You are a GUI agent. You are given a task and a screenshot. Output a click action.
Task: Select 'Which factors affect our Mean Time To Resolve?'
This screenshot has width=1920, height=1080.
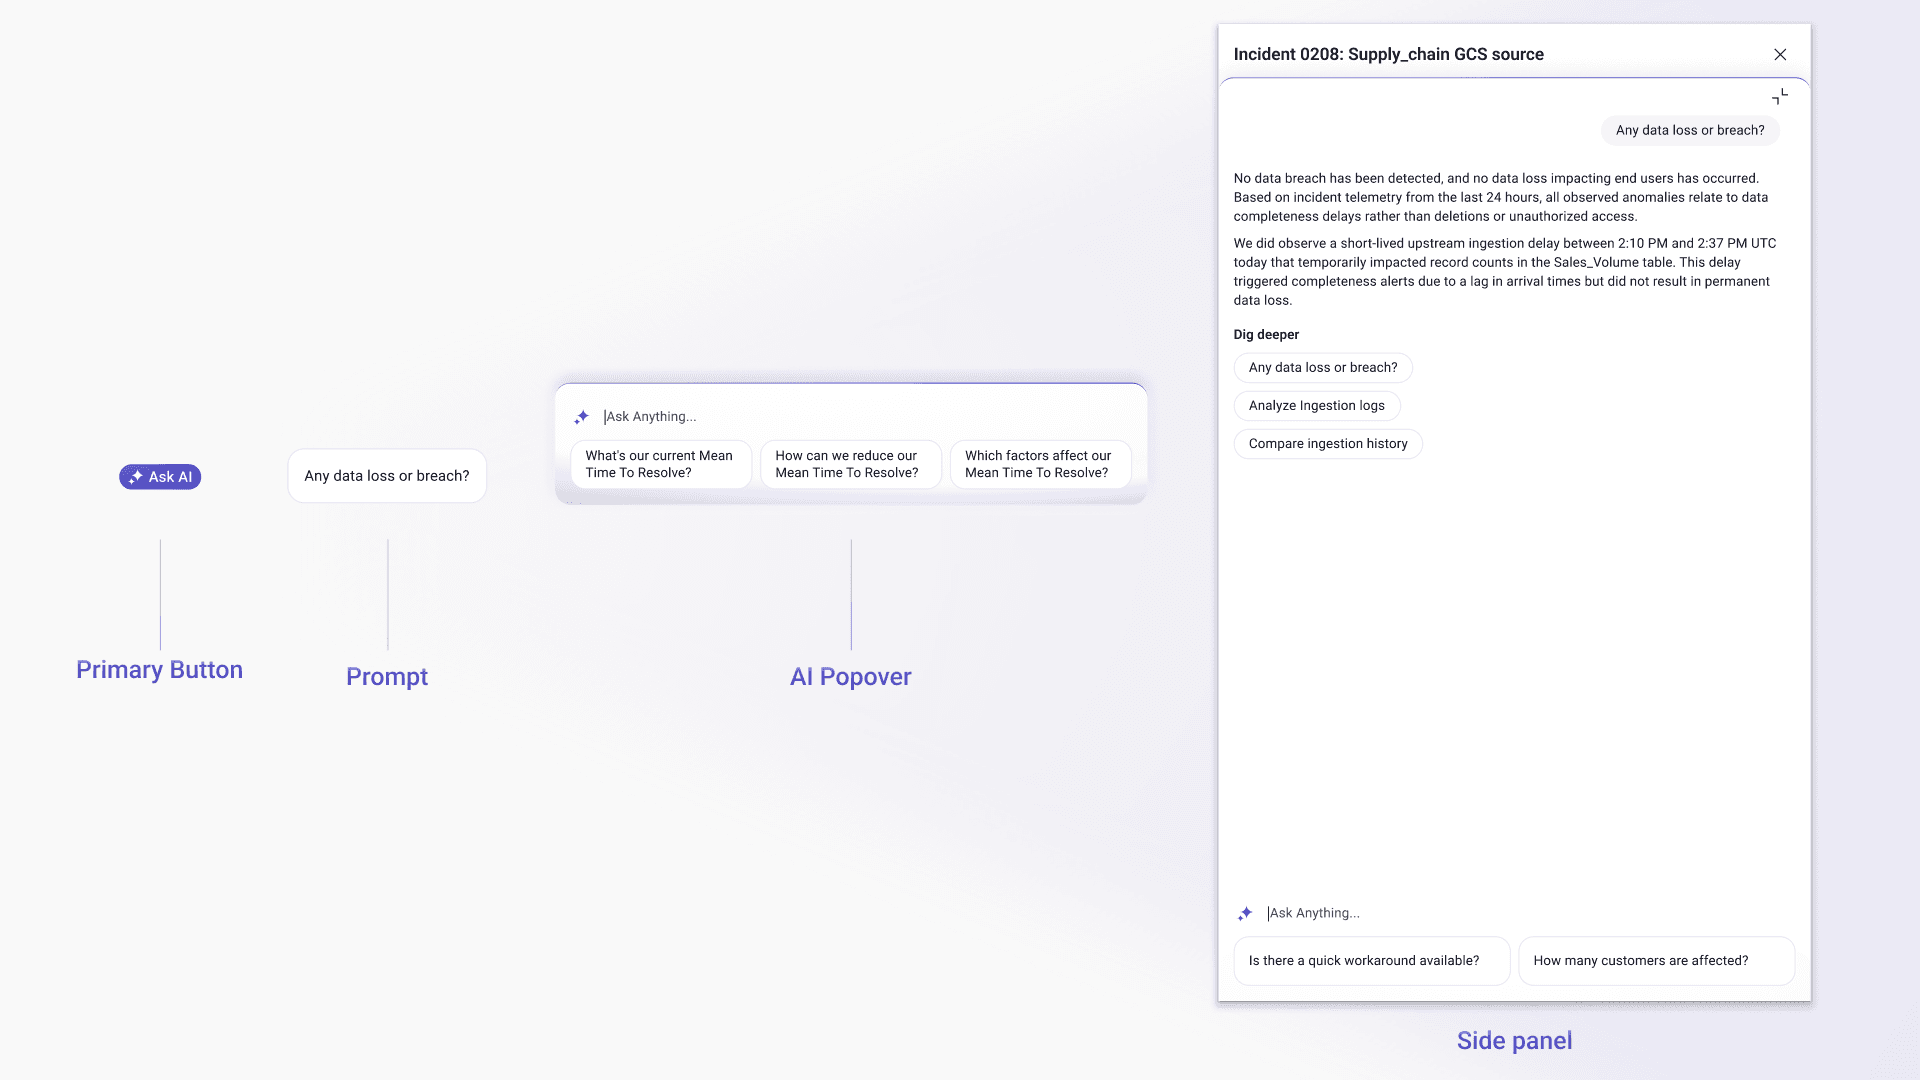(1040, 464)
